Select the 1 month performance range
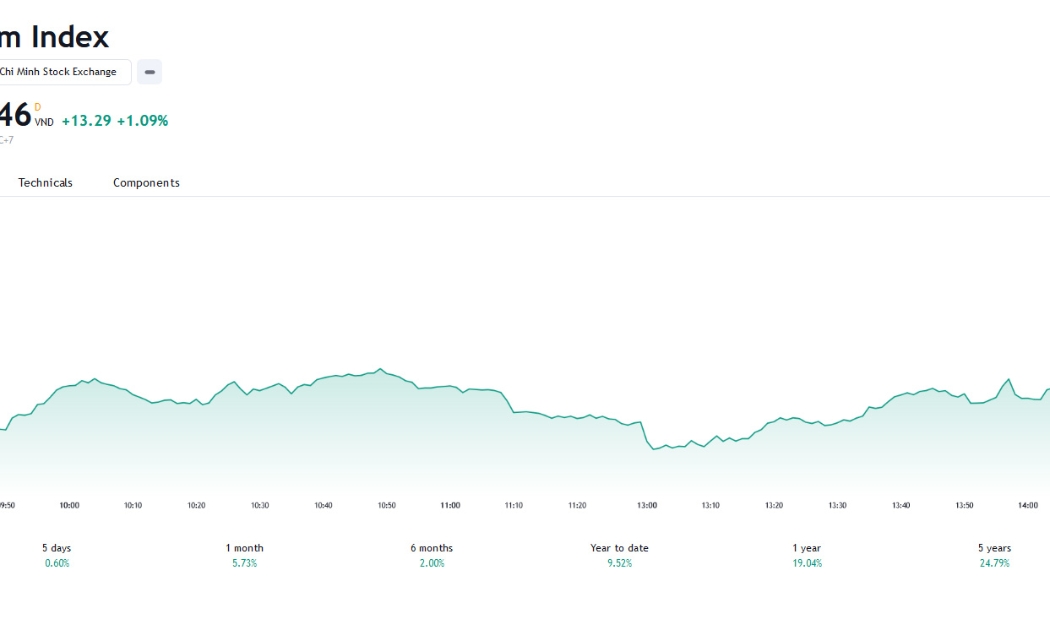The width and height of the screenshot is (1050, 630). pos(244,555)
